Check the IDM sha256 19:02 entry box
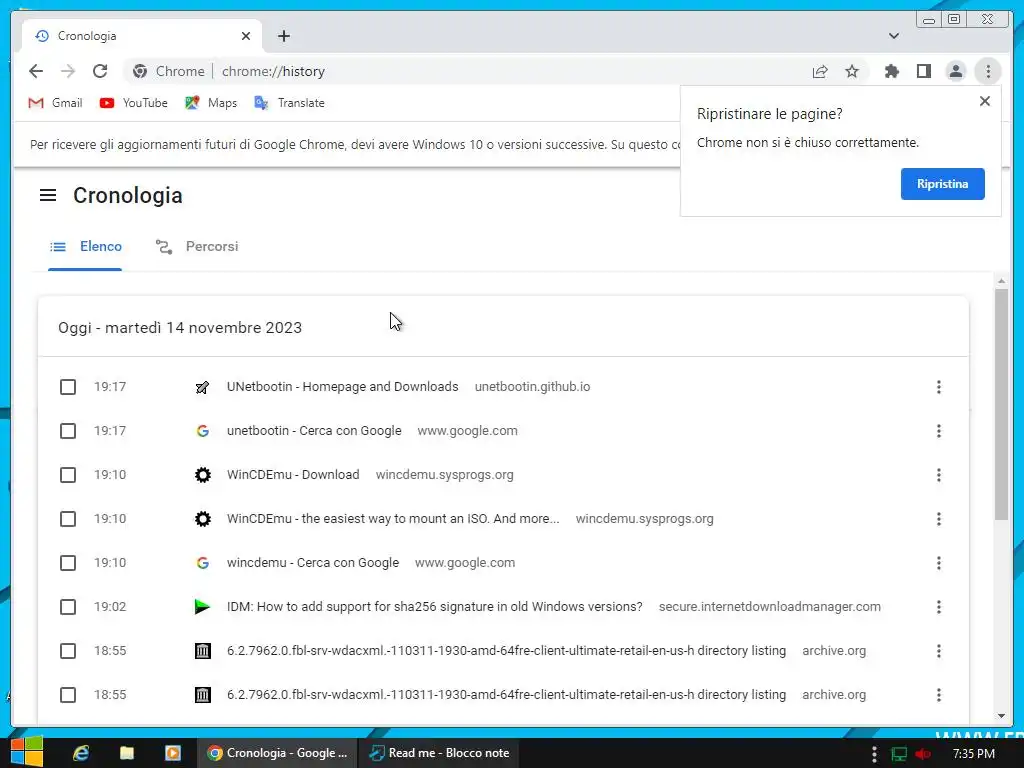The width and height of the screenshot is (1024, 768). (68, 607)
